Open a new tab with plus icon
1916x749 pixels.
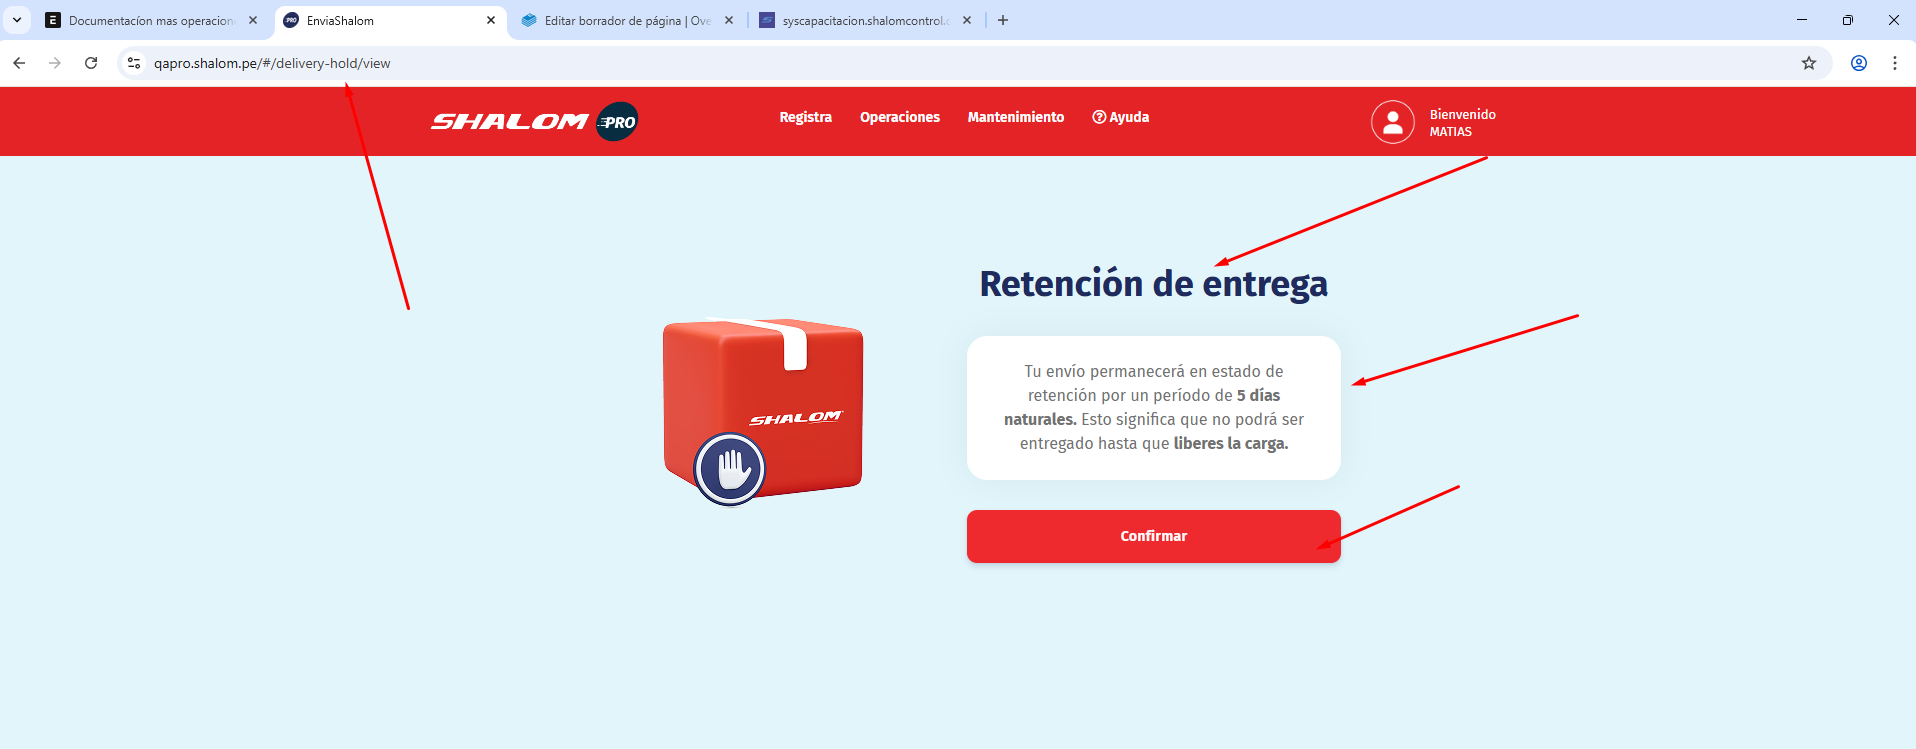click(x=1003, y=20)
